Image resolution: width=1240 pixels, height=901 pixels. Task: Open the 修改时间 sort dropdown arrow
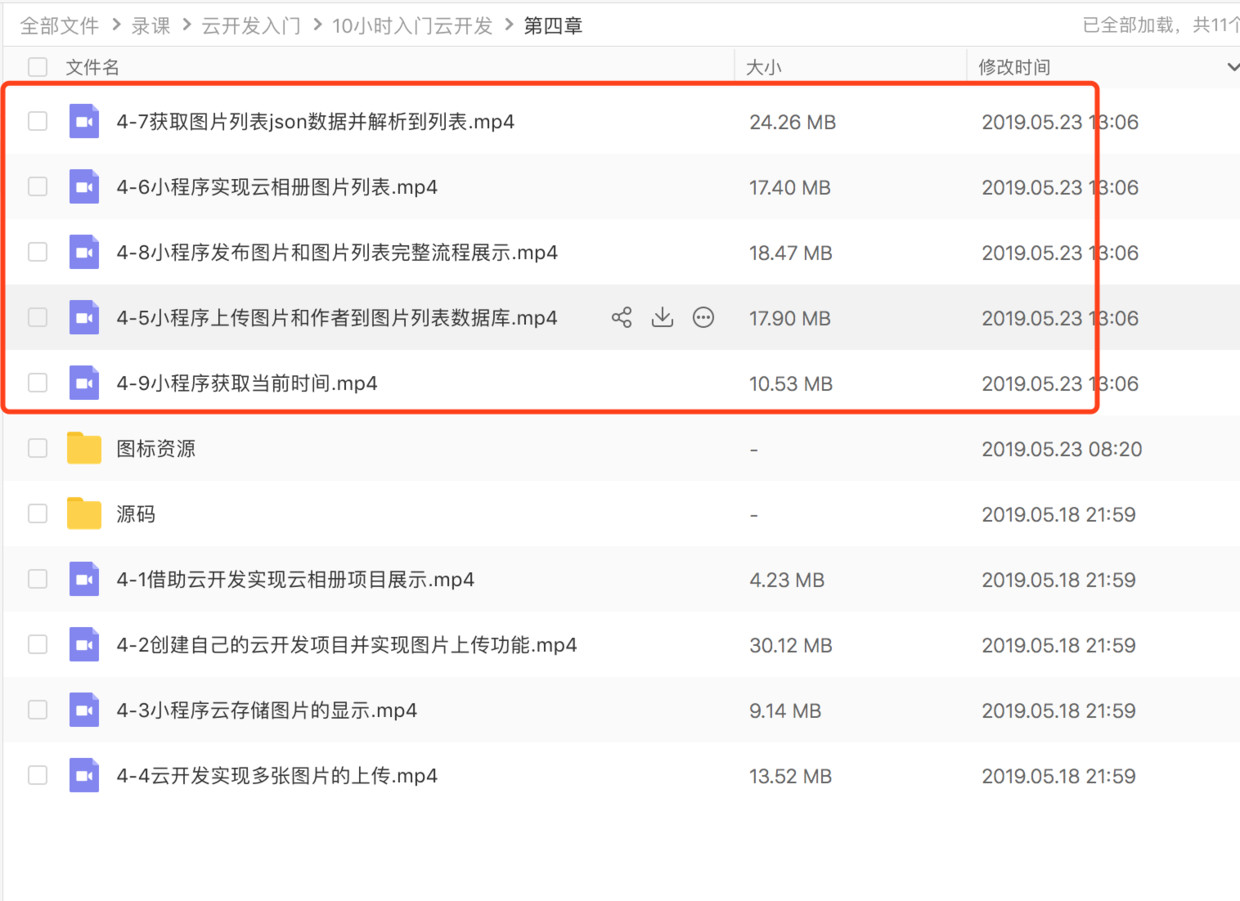click(x=1232, y=67)
